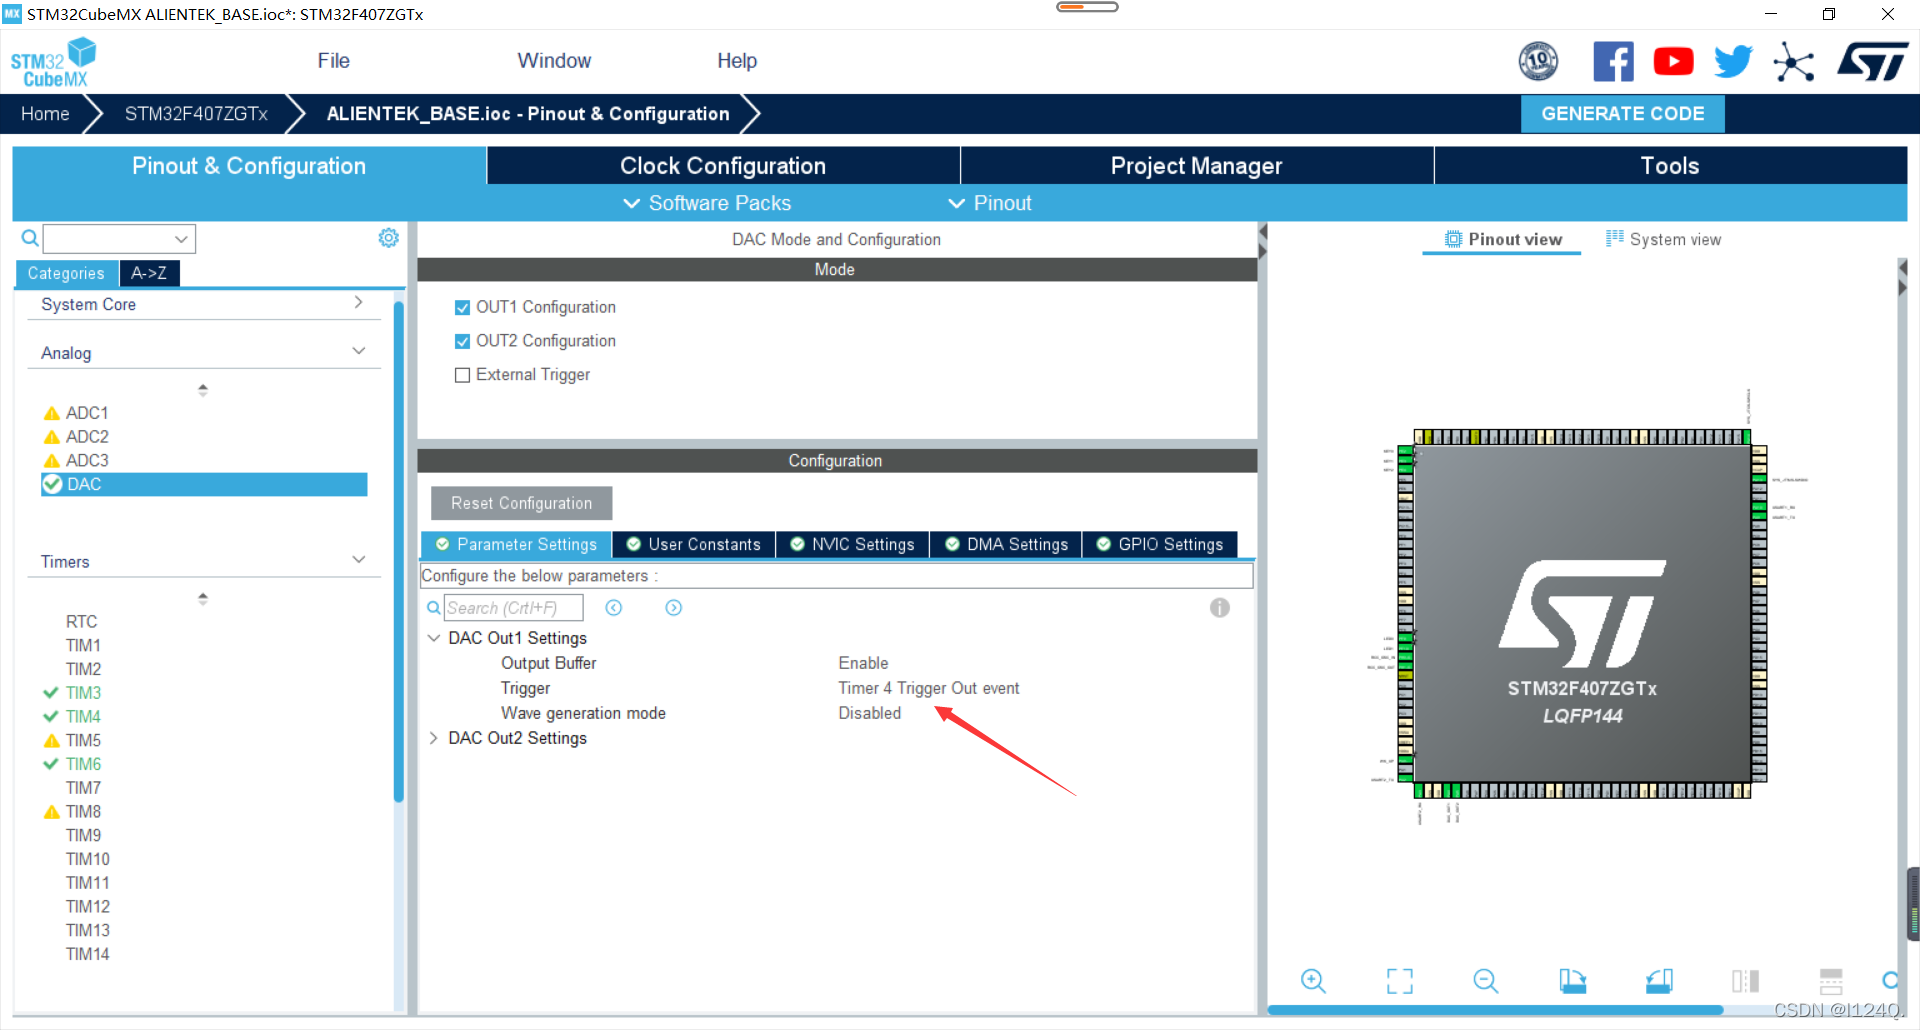Open the peripheral search combo box
Image resolution: width=1920 pixels, height=1030 pixels.
(119, 239)
